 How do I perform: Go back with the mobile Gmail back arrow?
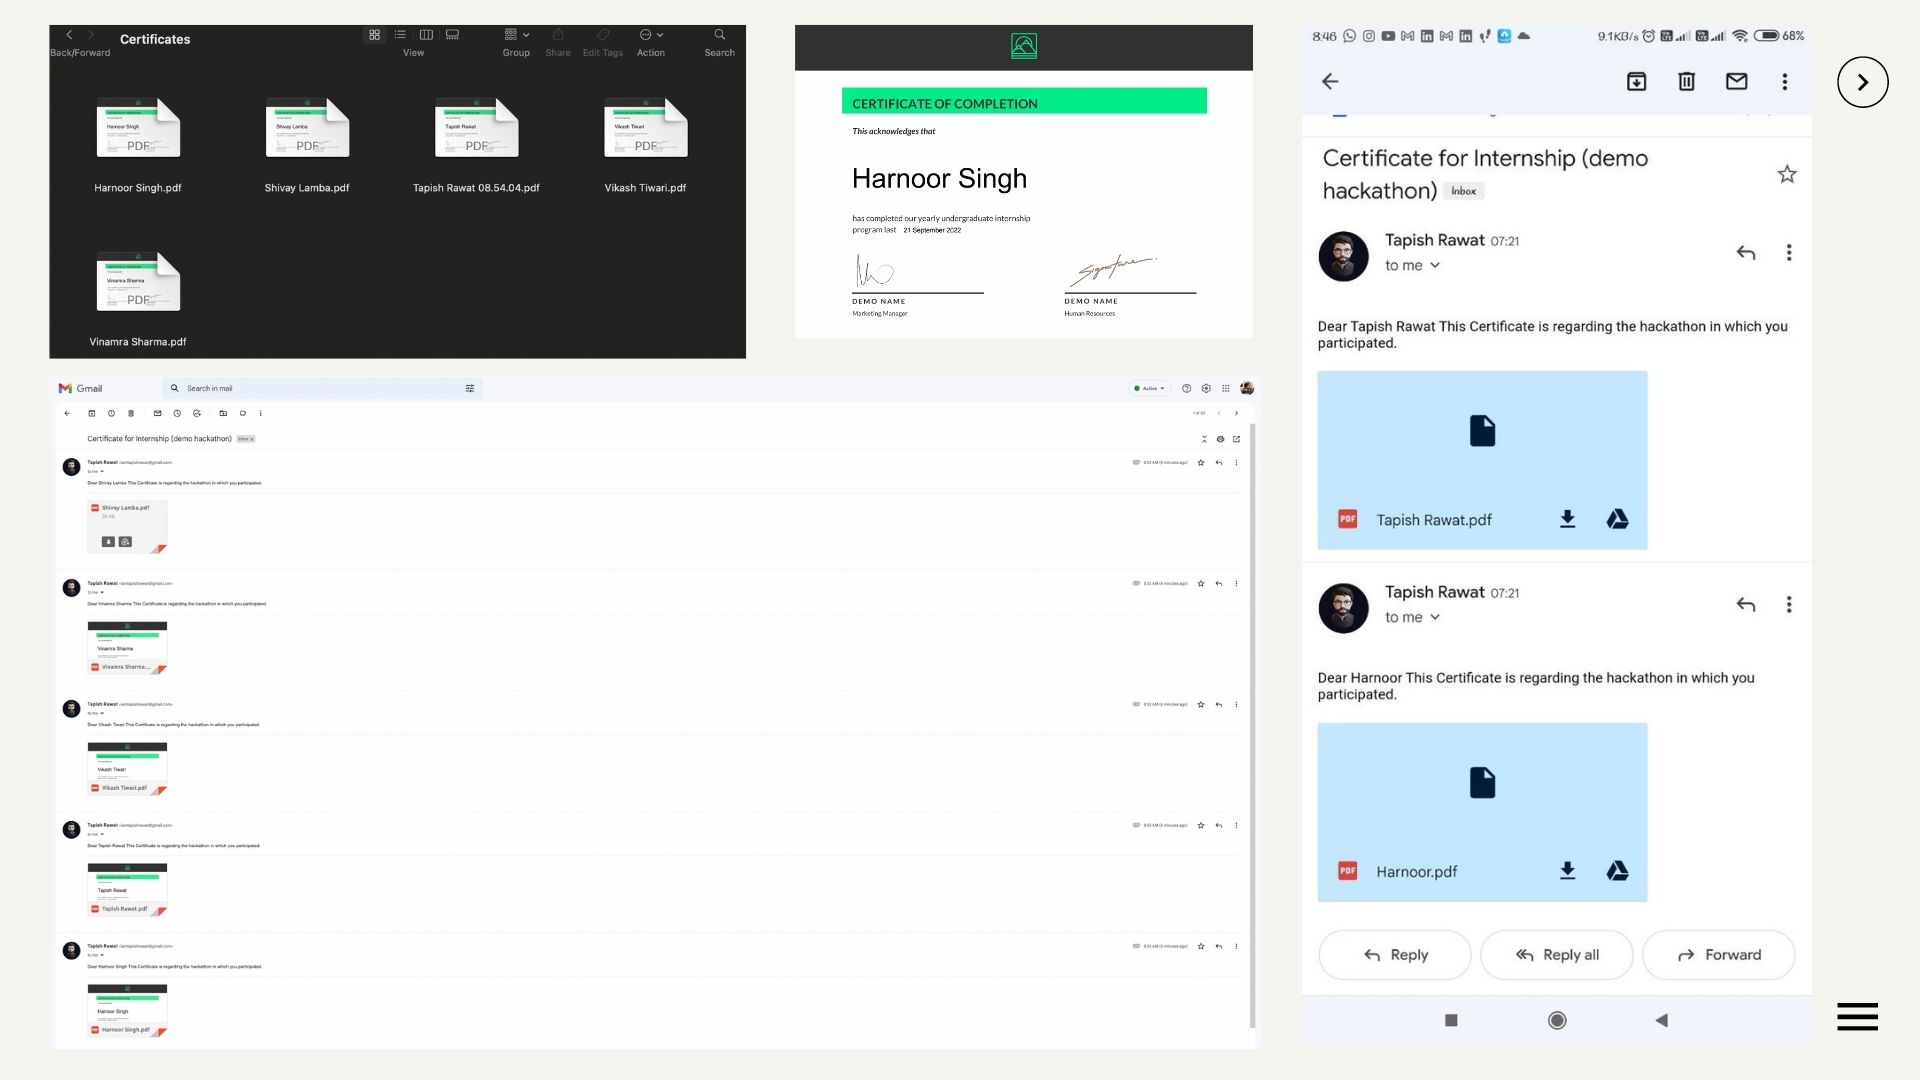point(1330,82)
